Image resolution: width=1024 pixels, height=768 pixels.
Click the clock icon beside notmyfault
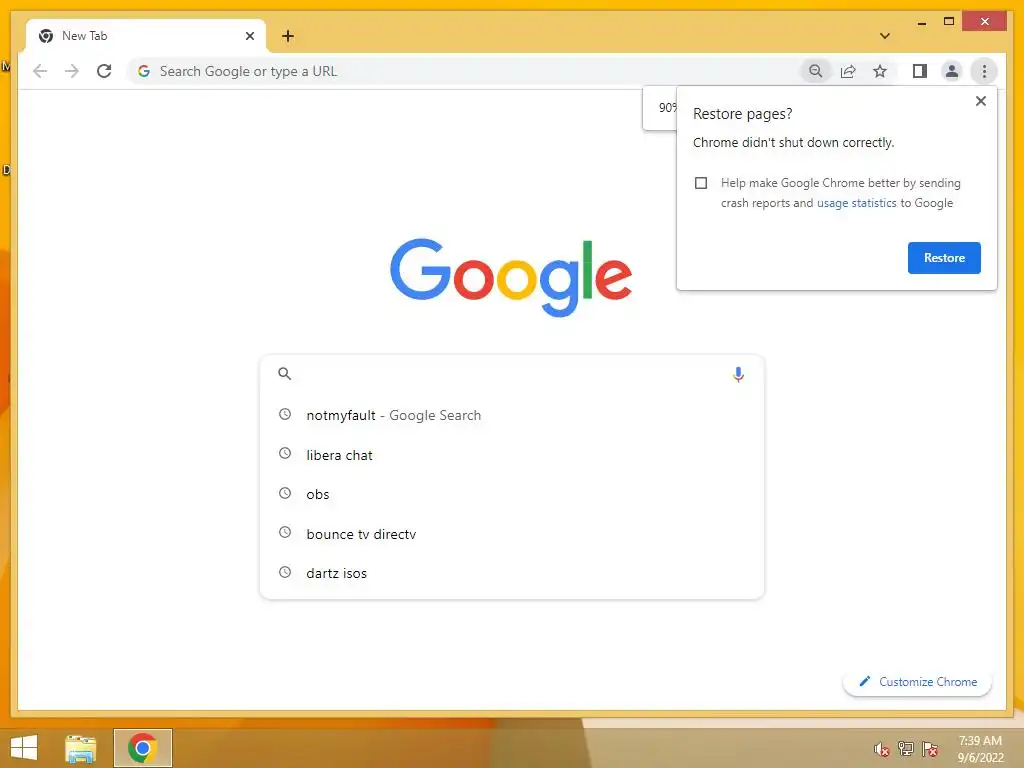[285, 414]
